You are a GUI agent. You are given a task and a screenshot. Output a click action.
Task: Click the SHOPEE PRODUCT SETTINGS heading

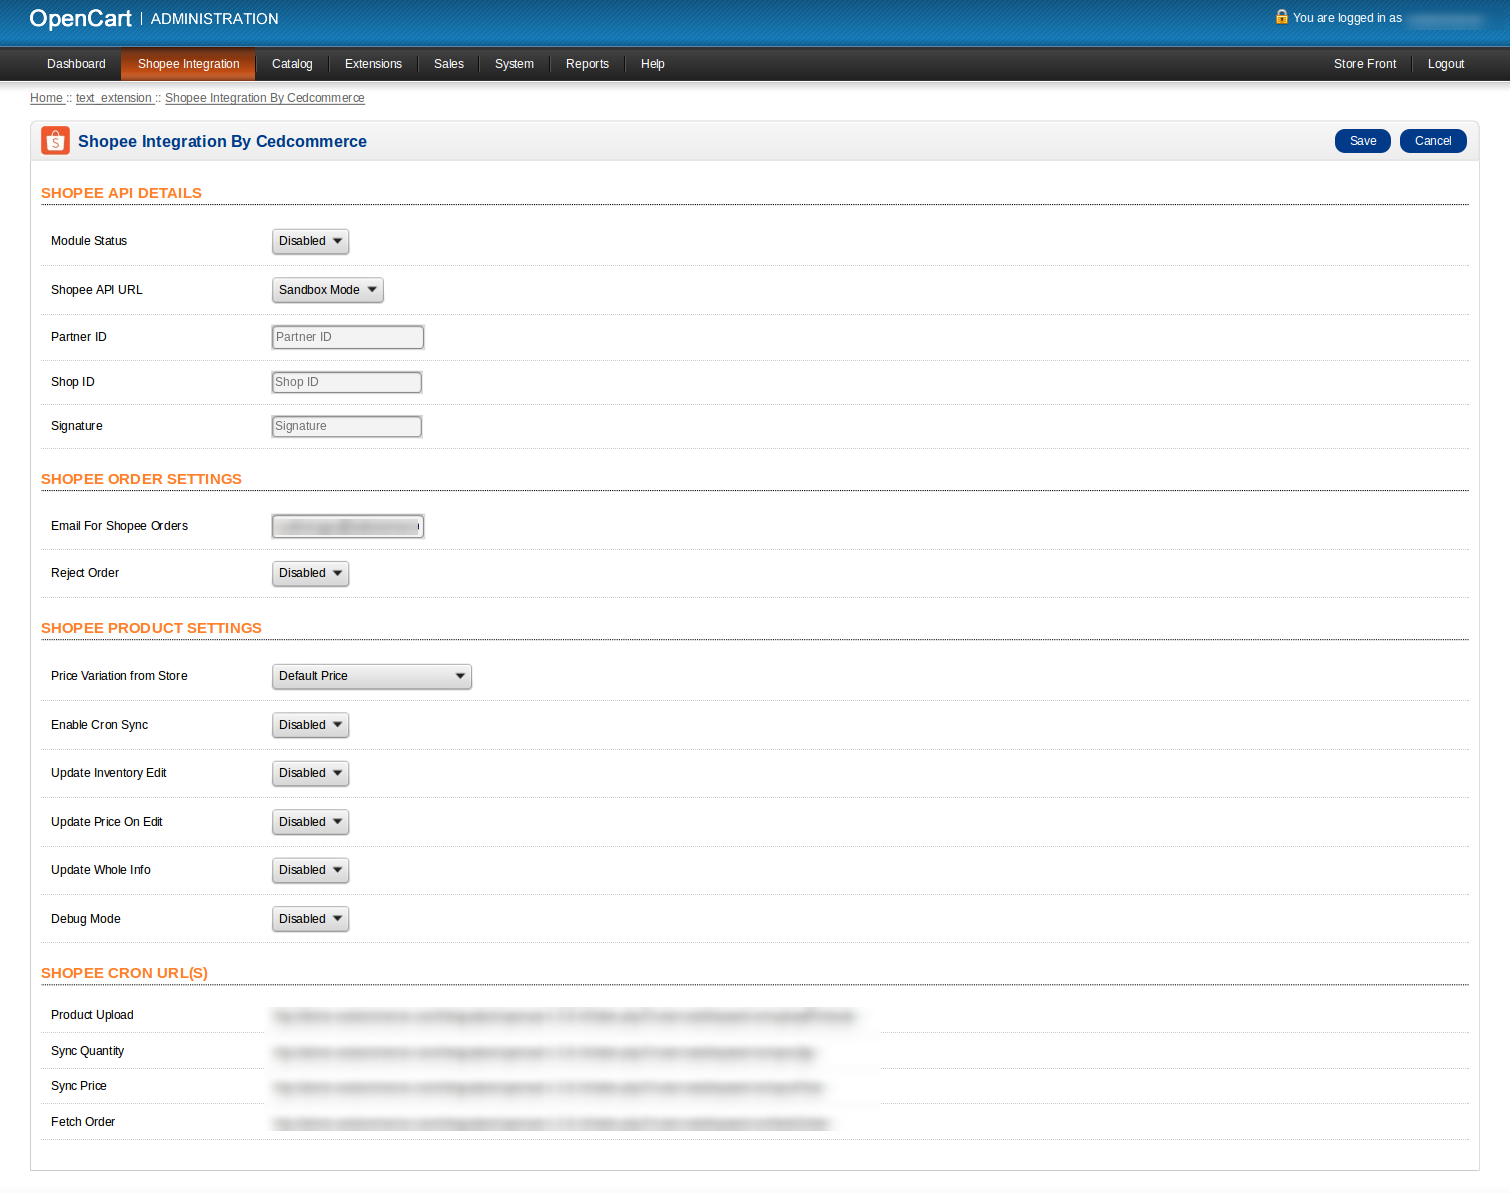click(x=151, y=628)
